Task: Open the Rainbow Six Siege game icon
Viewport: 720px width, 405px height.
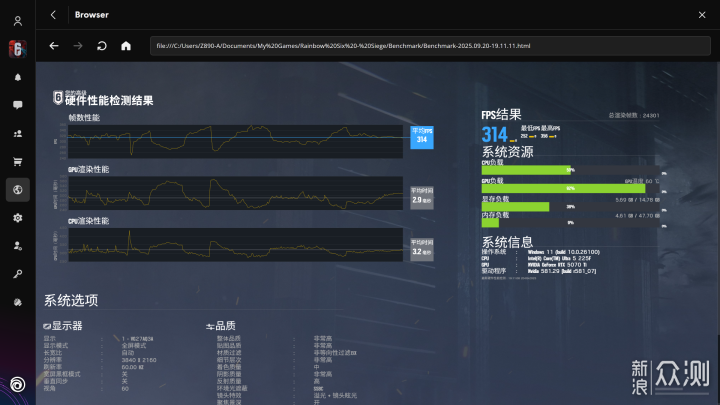Action: [17, 49]
